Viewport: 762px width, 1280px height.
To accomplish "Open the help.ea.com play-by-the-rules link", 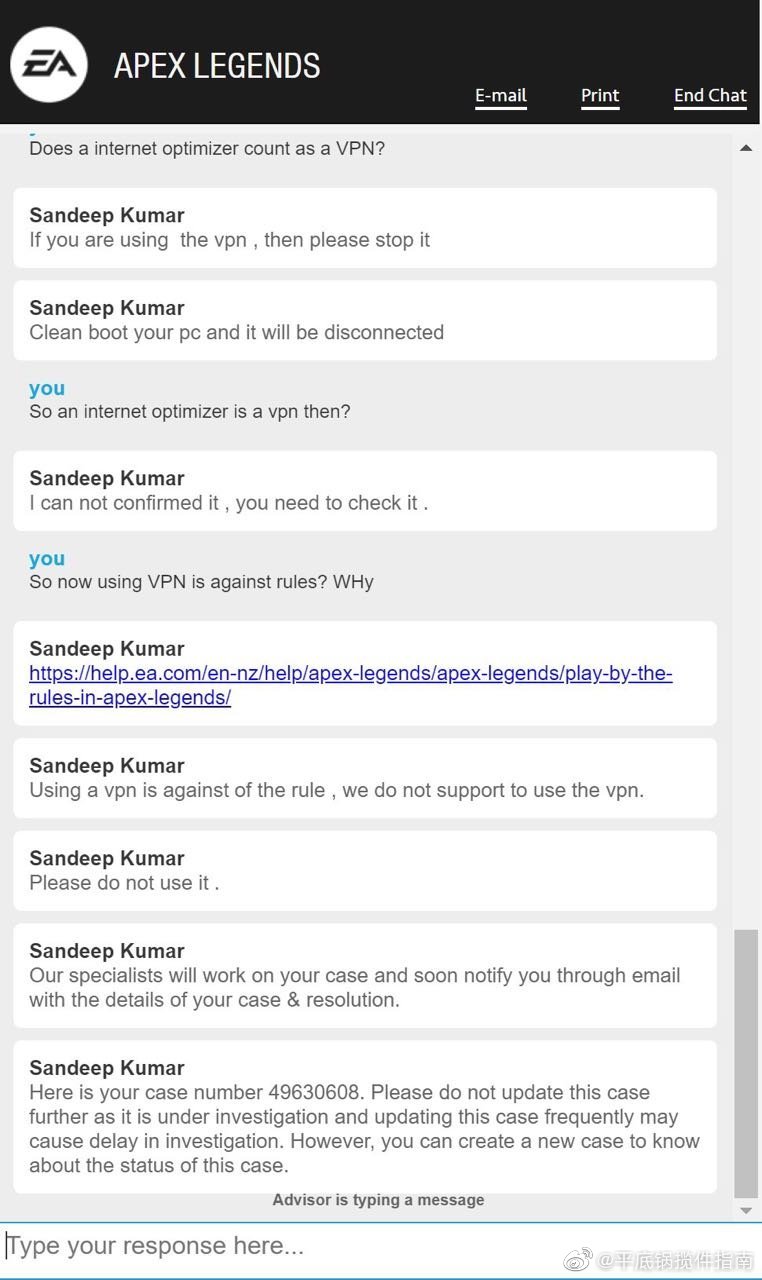I will pos(350,685).
